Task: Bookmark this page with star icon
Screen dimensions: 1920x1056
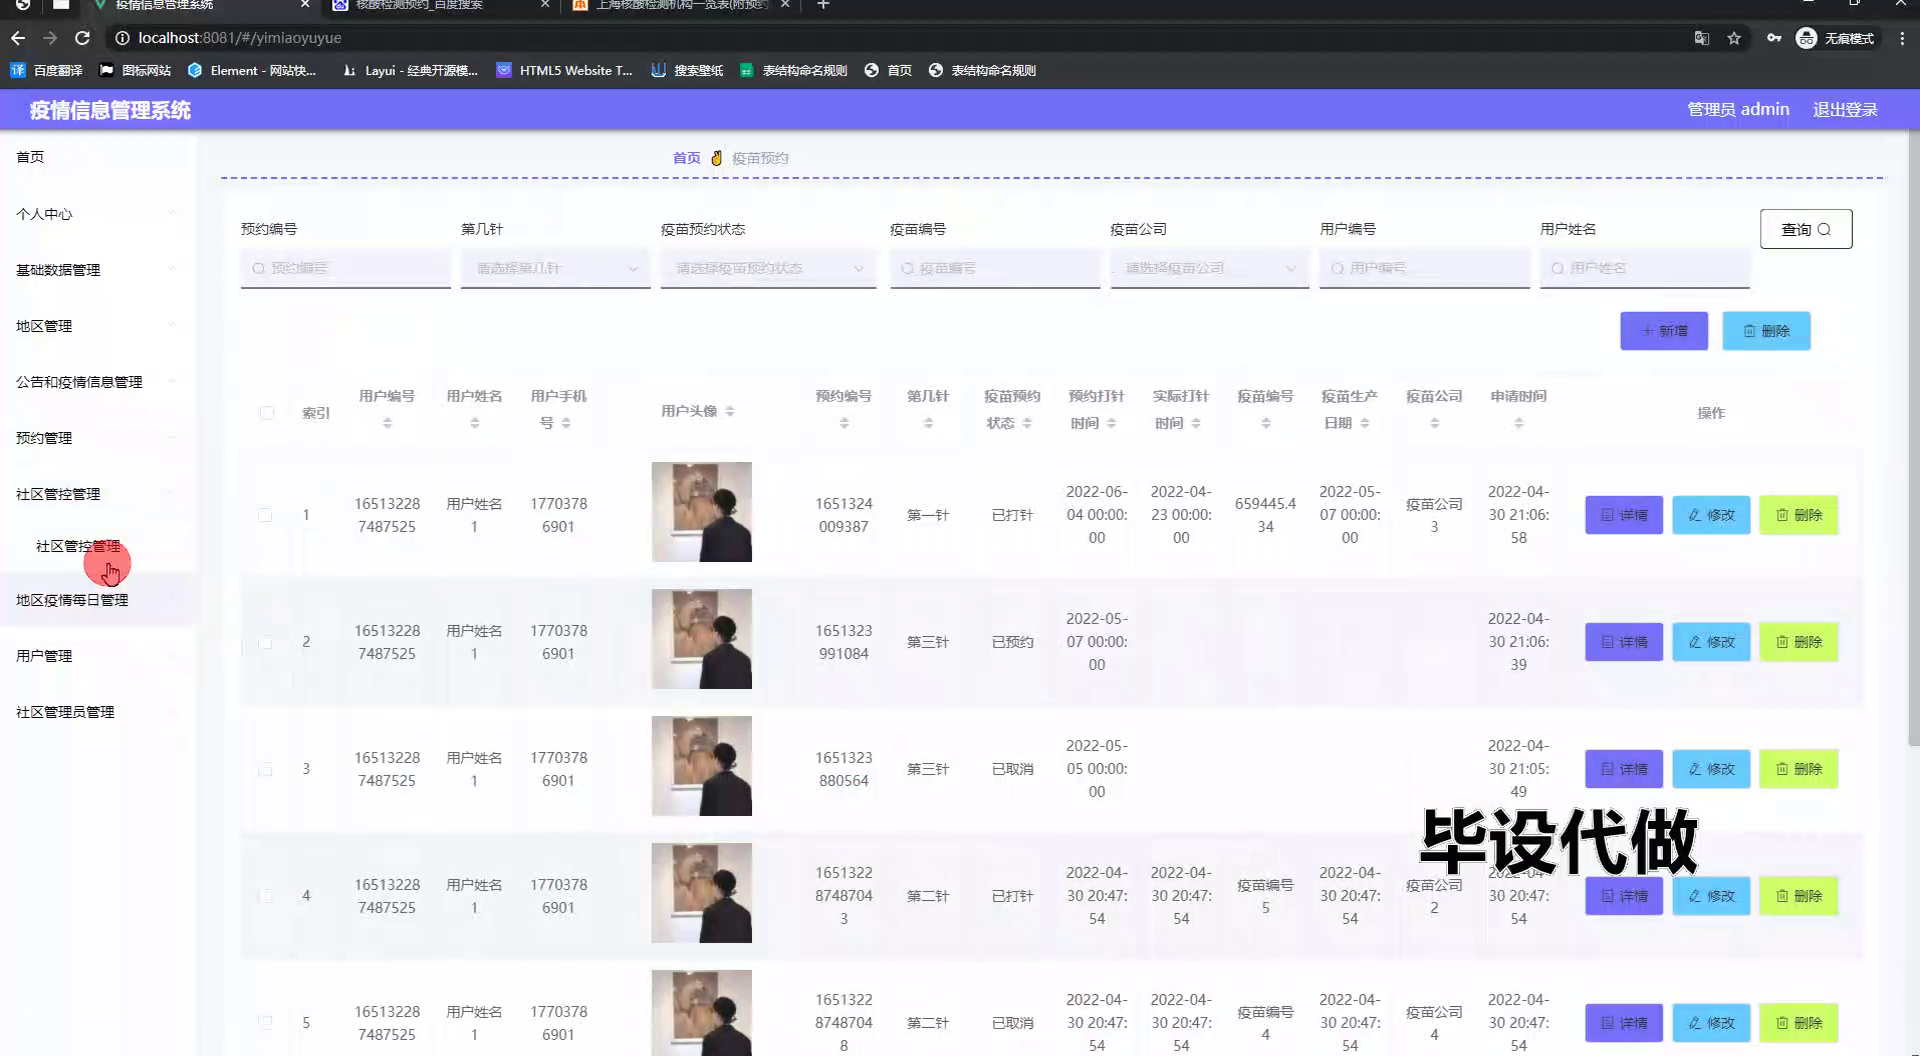Action: tap(1734, 38)
